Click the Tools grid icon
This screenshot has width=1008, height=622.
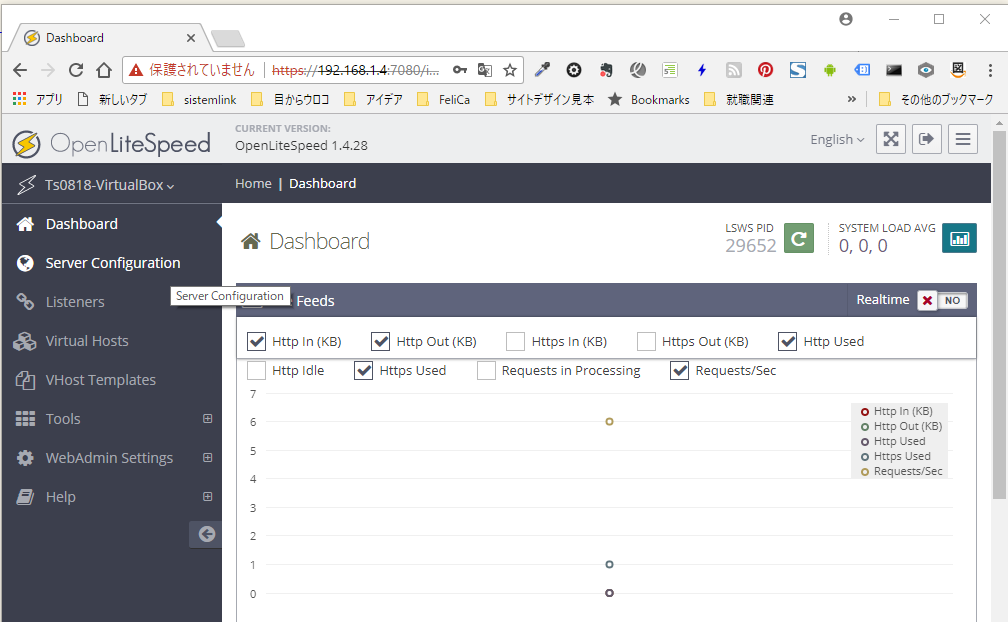click(x=25, y=419)
